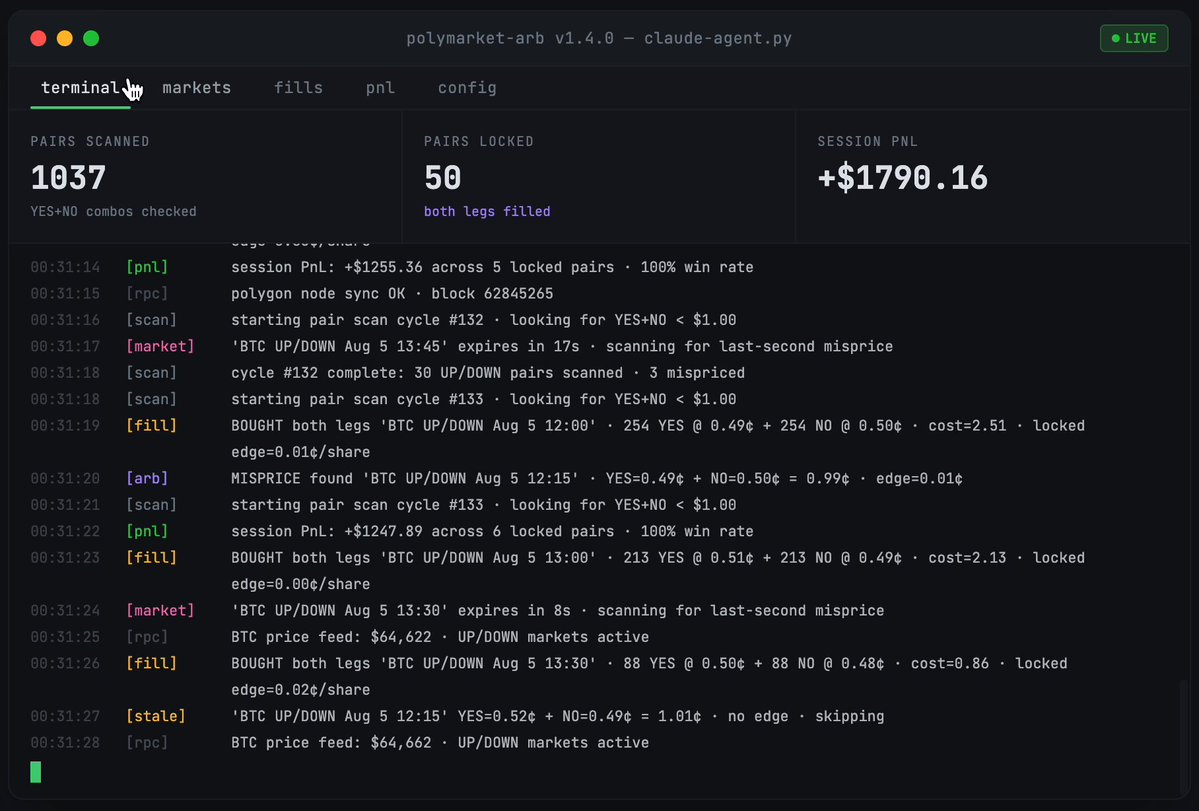Click the green terminal cursor block

click(36, 772)
